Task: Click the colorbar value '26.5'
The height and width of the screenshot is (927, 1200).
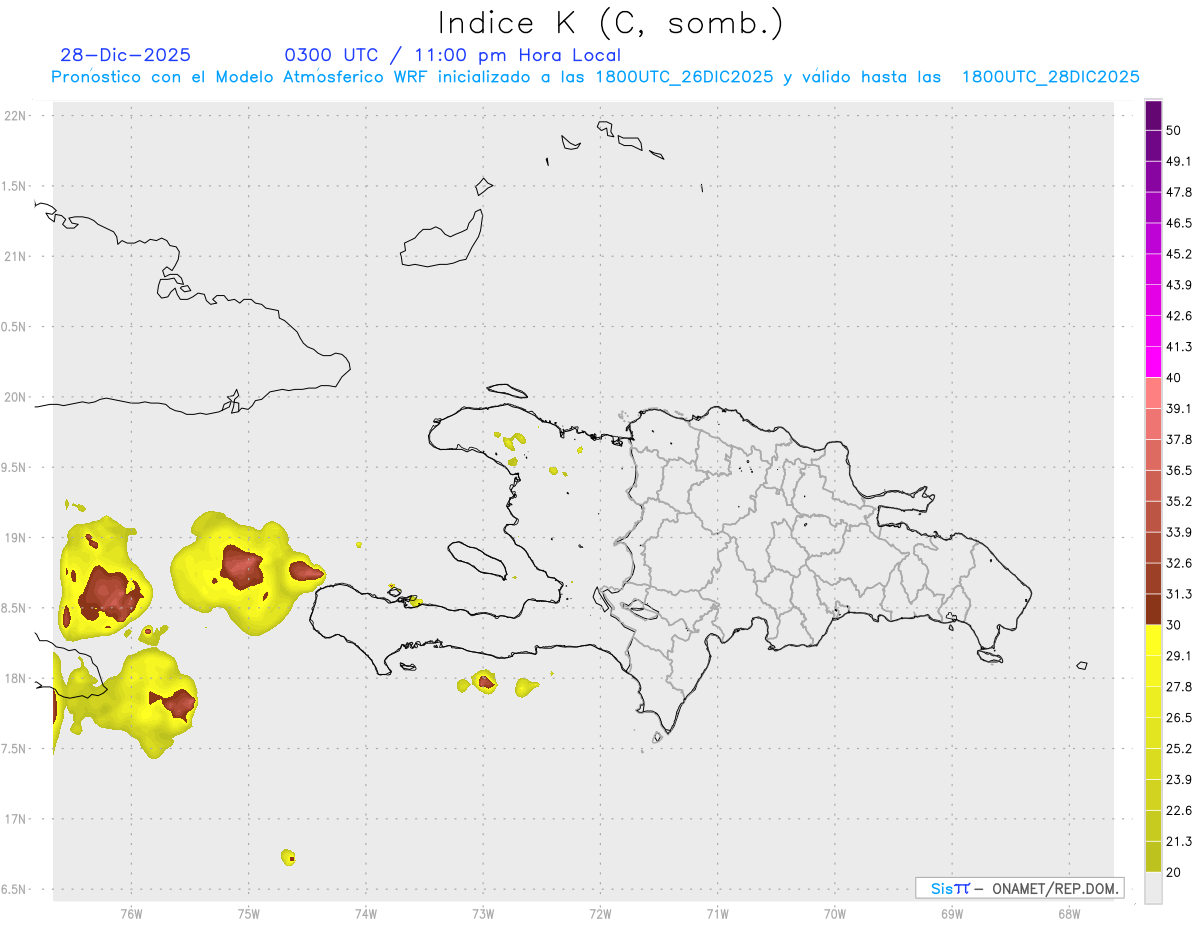Action: tap(1179, 718)
